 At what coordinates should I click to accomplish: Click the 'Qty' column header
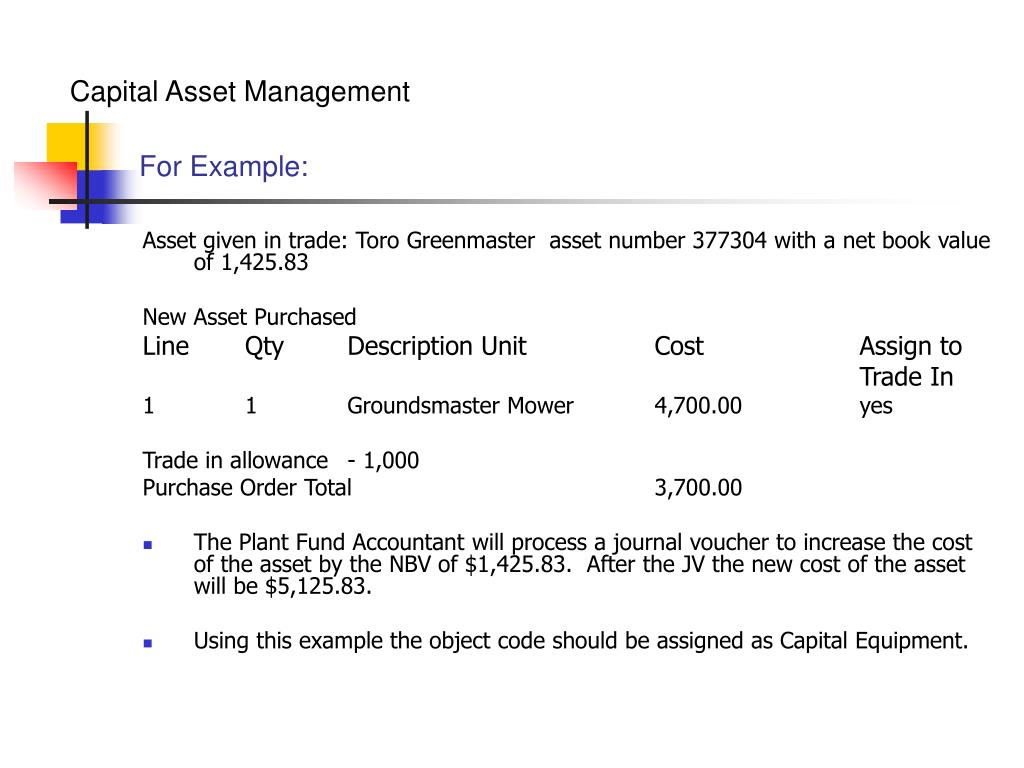[264, 347]
